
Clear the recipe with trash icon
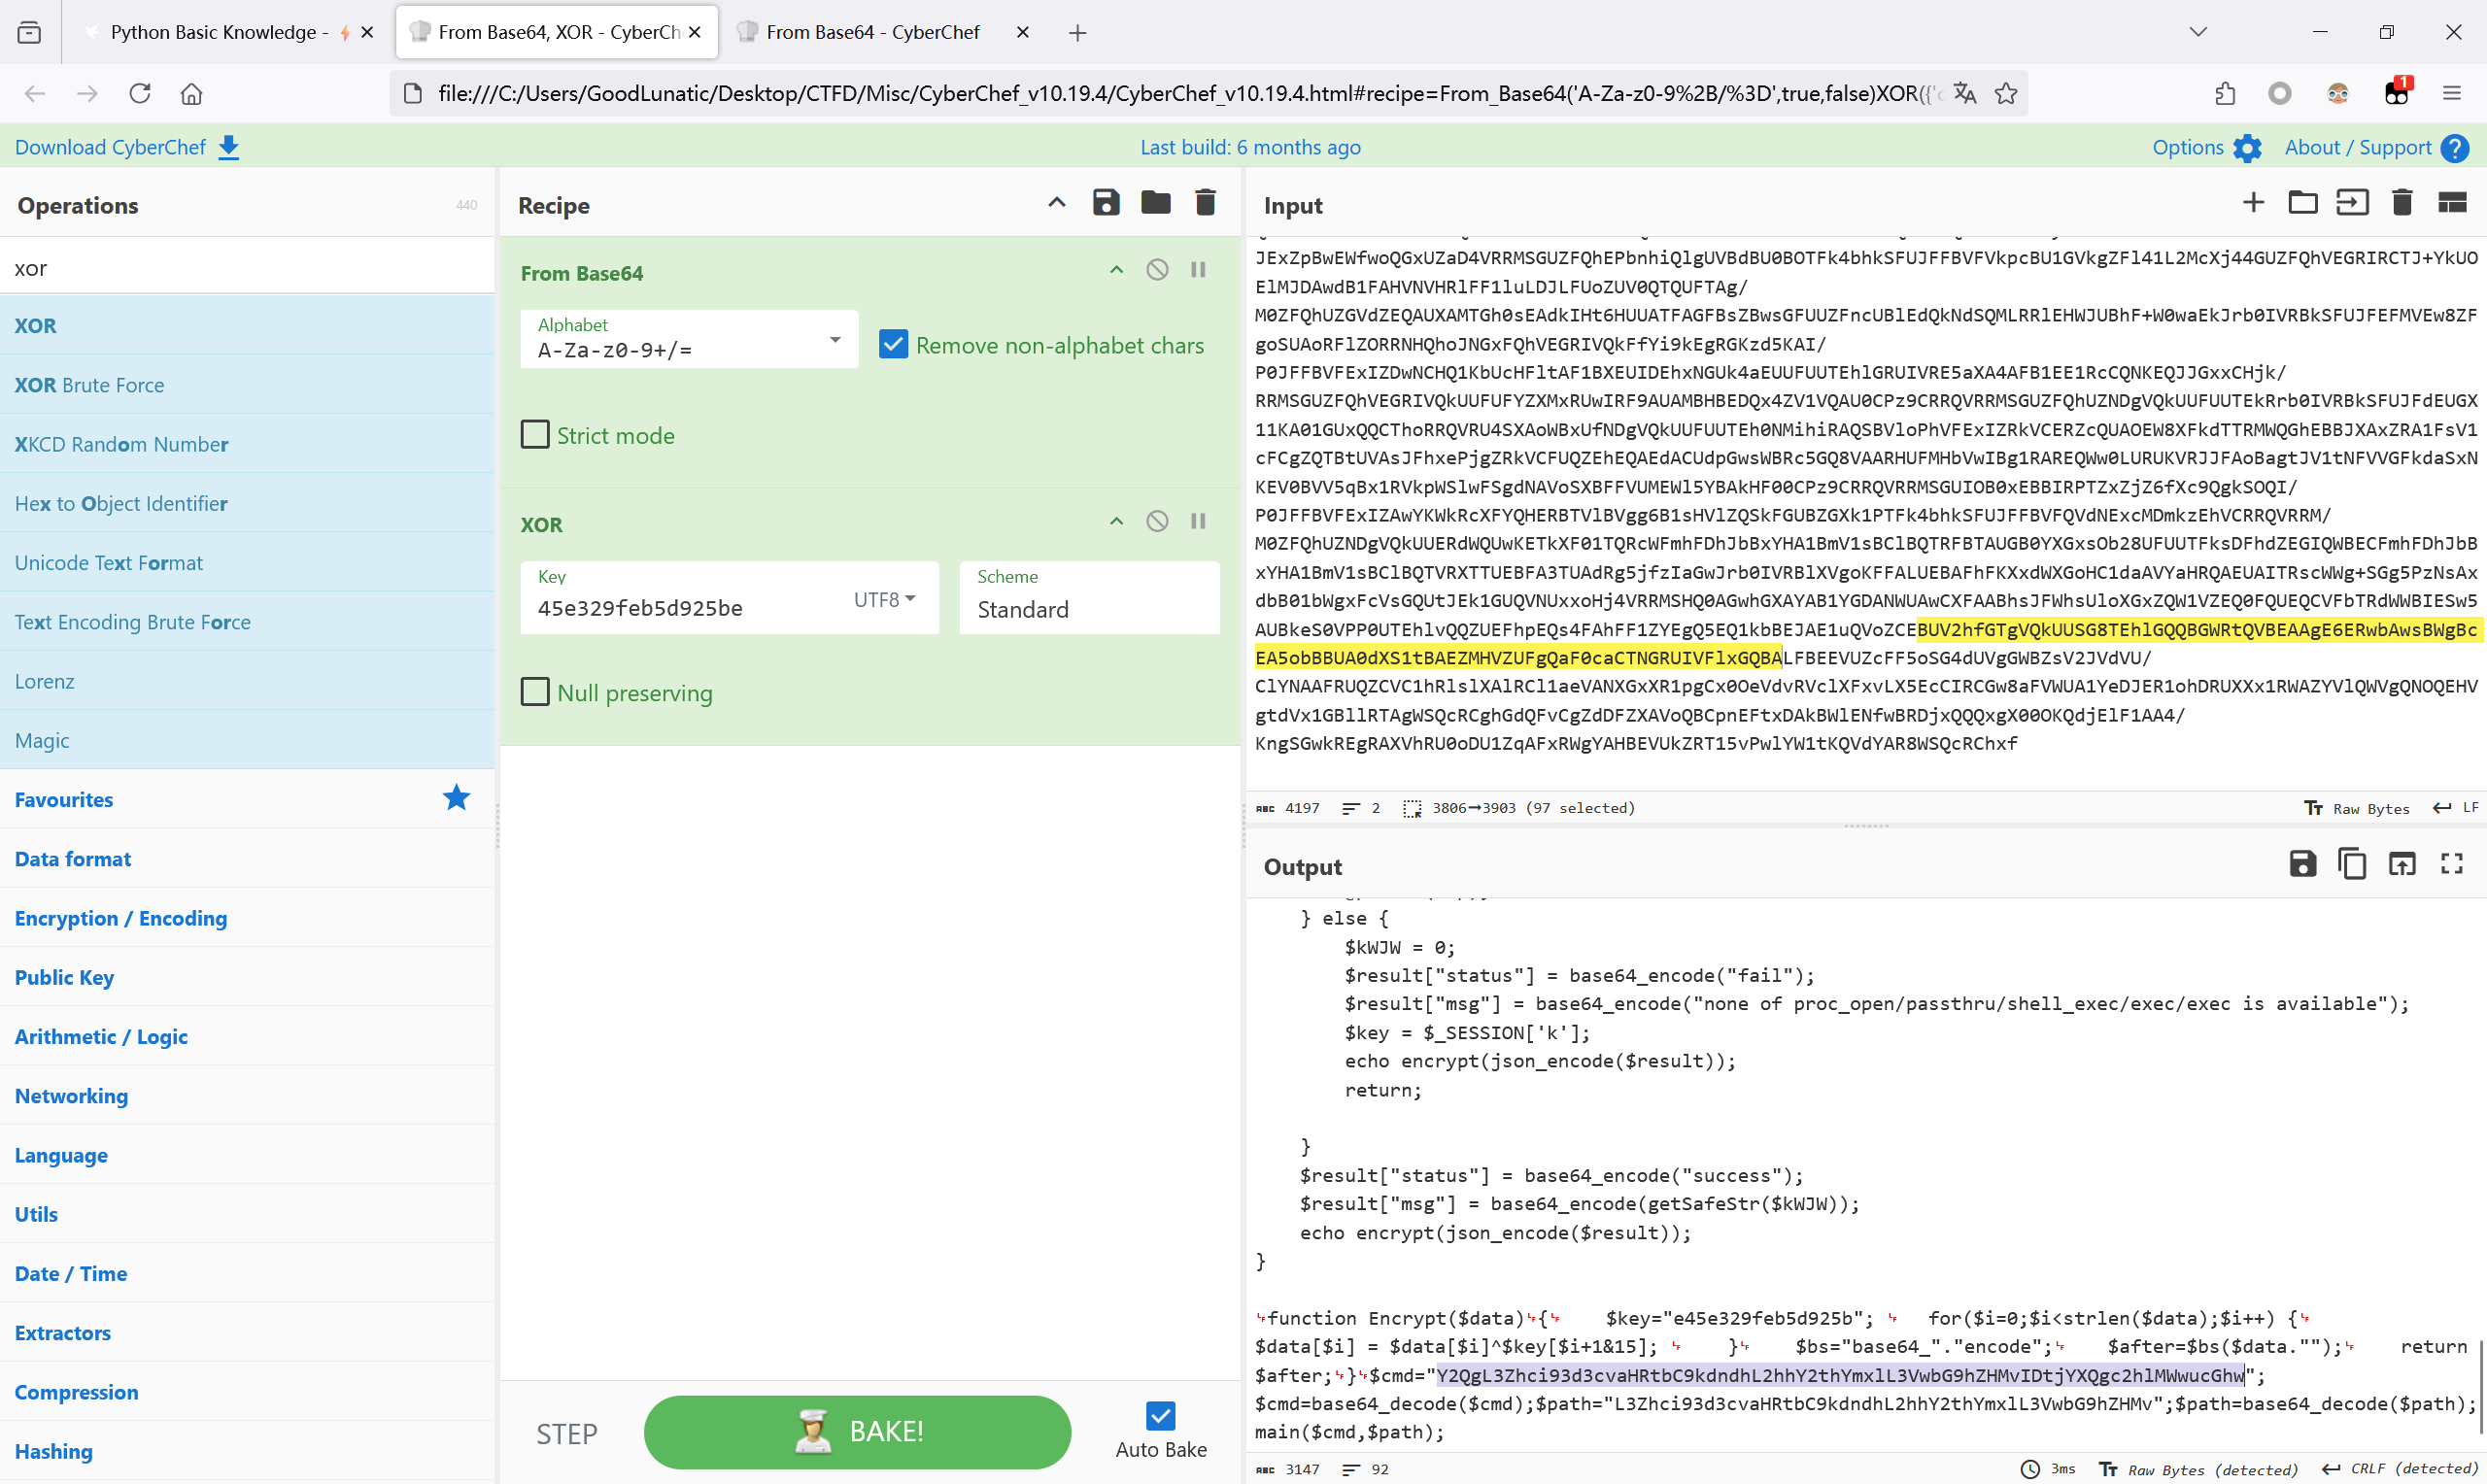1205,203
